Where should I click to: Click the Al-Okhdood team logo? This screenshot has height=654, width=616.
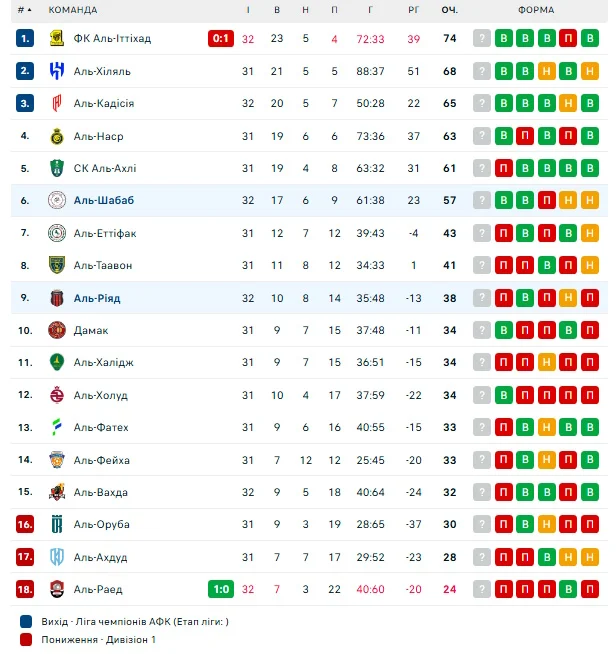pos(57,557)
